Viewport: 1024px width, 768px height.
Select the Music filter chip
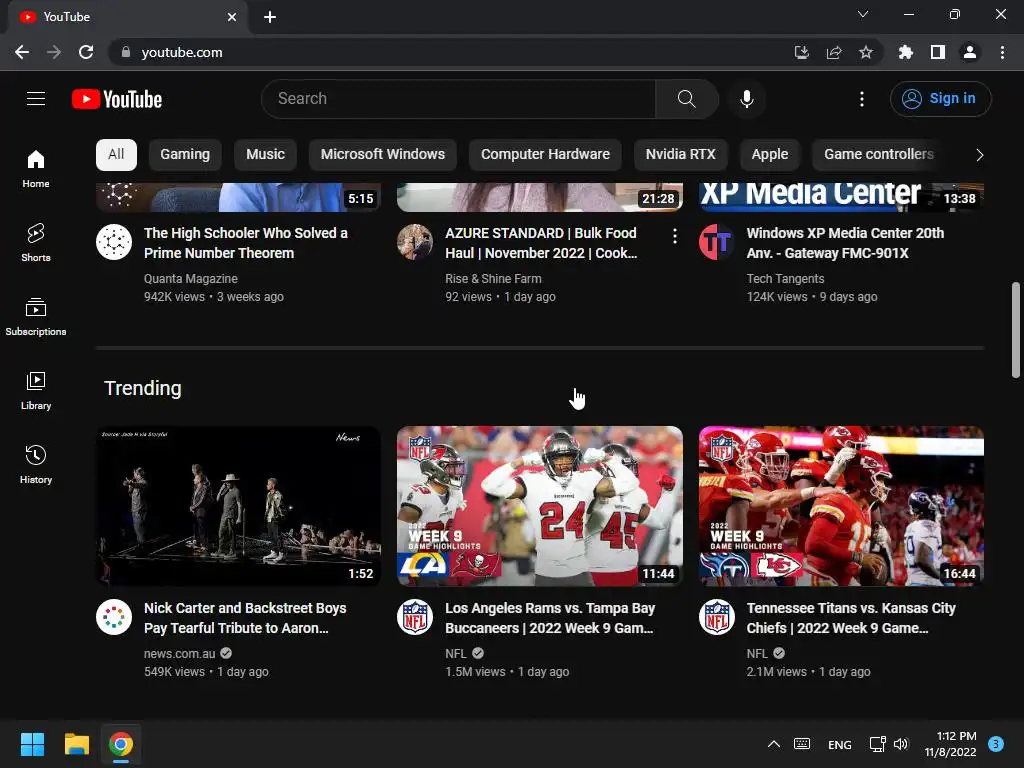(265, 154)
